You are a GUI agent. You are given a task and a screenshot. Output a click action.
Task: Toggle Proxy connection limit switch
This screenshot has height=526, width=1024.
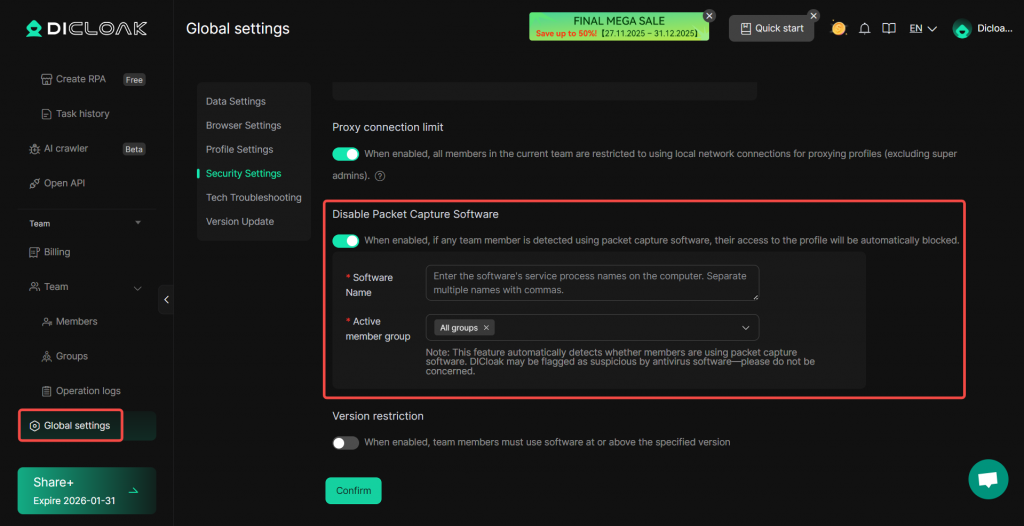click(346, 154)
